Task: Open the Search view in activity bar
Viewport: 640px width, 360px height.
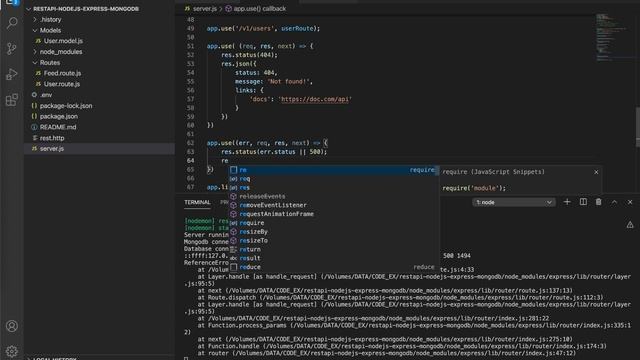Action: point(12,23)
